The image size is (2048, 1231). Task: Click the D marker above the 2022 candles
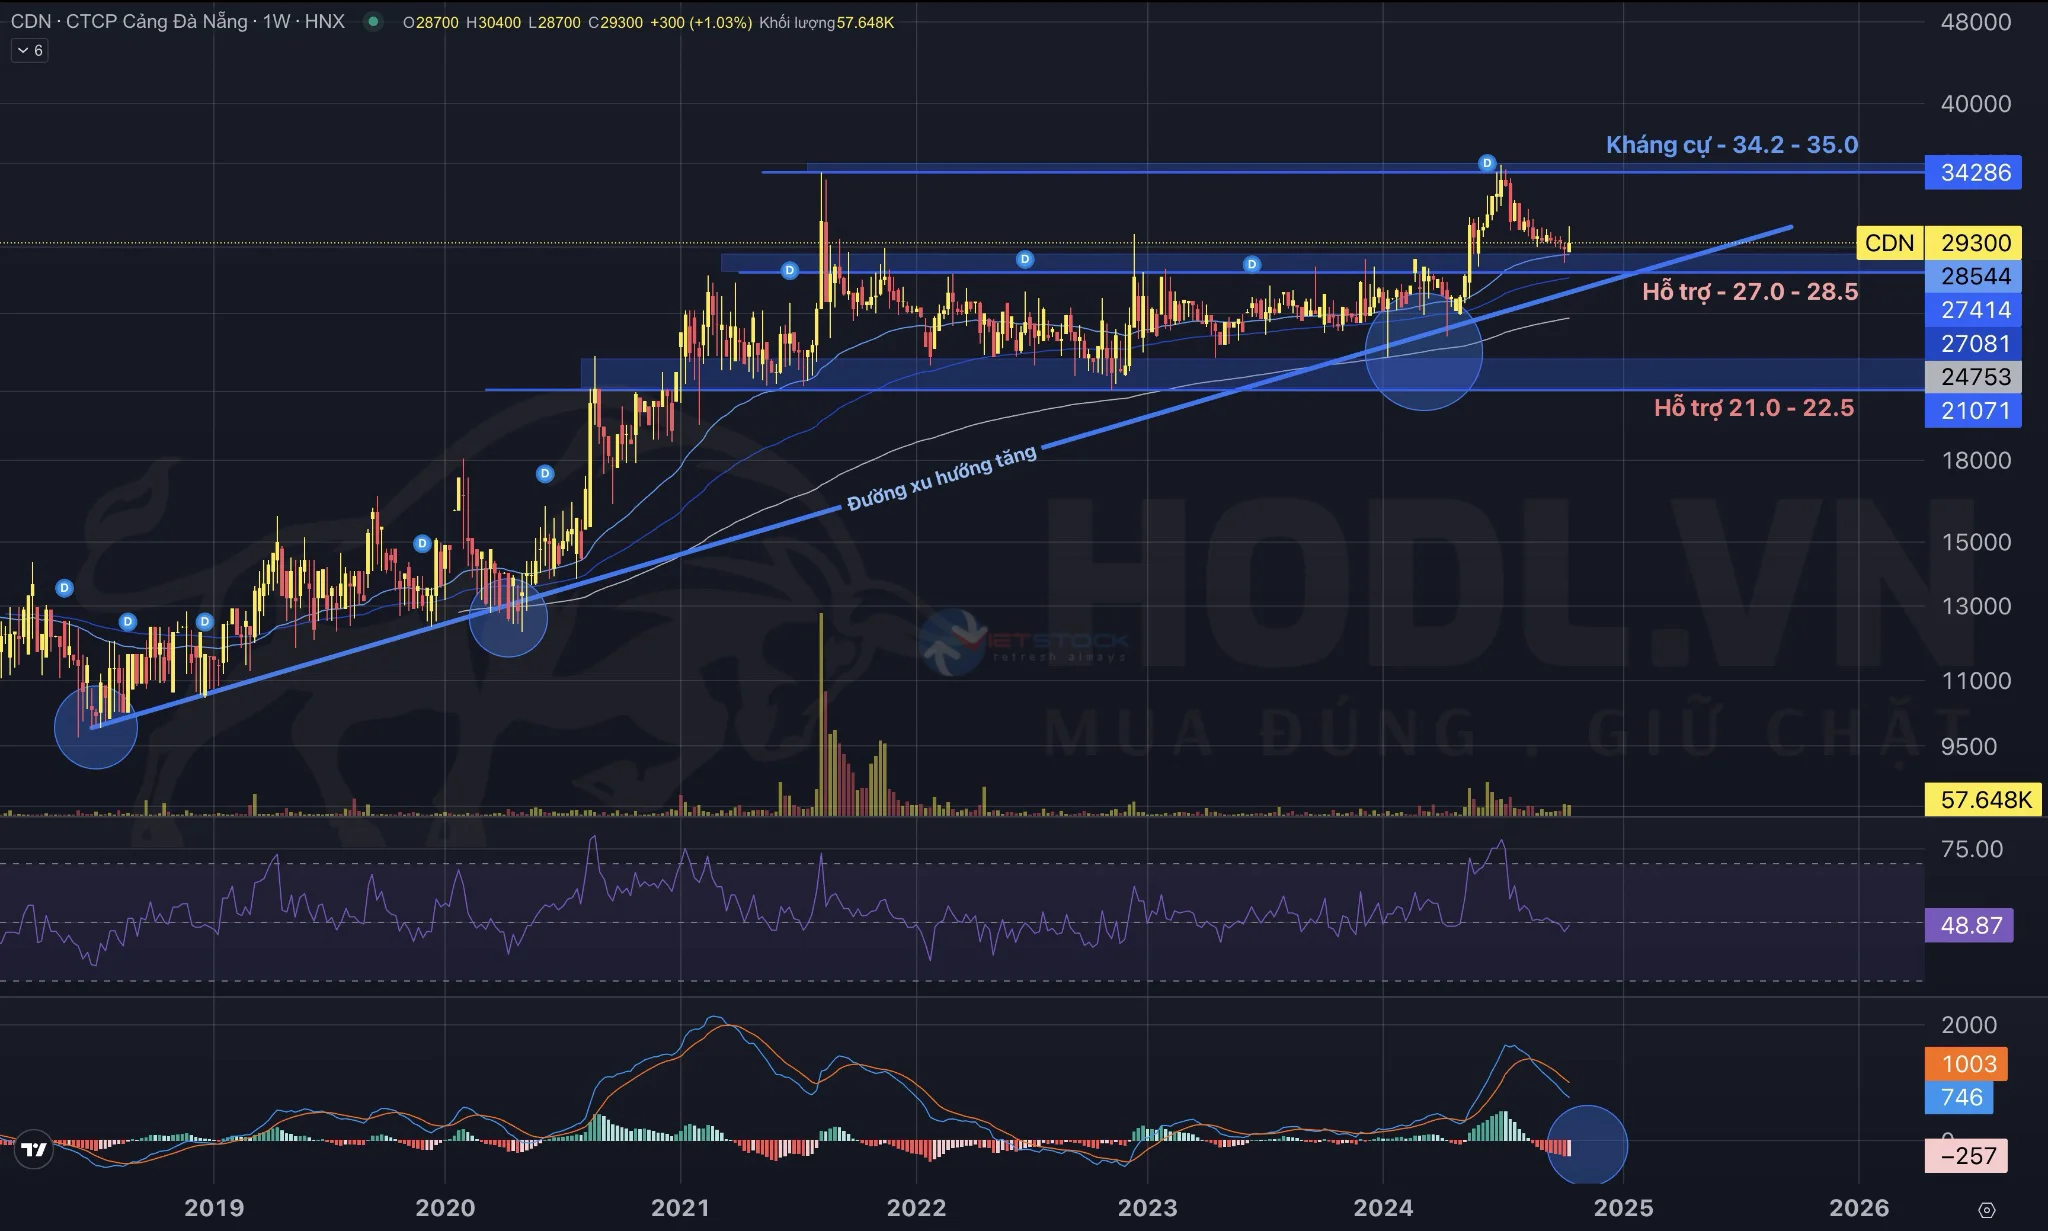point(1024,260)
